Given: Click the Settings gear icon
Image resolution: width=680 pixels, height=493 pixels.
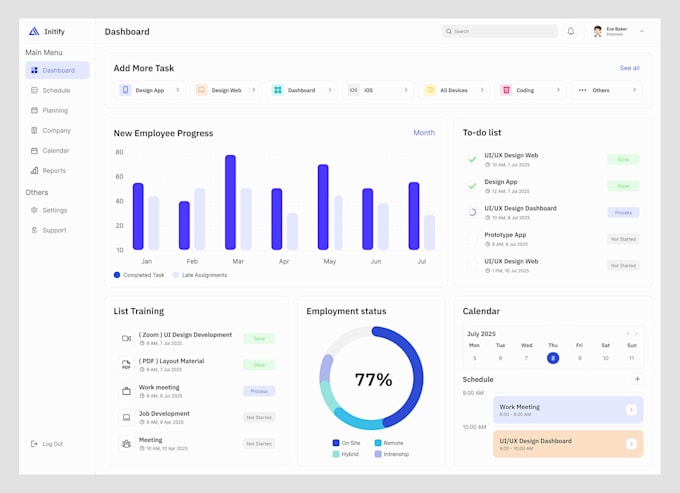Looking at the screenshot, I should (x=34, y=210).
